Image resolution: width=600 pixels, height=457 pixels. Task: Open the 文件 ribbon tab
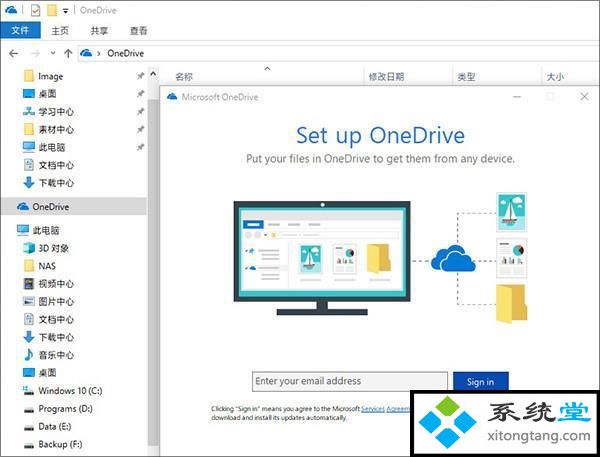tap(20, 30)
